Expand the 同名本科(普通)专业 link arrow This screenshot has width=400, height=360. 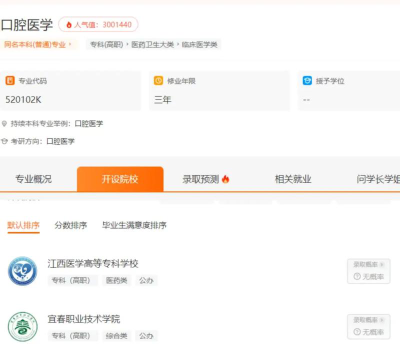[70, 44]
